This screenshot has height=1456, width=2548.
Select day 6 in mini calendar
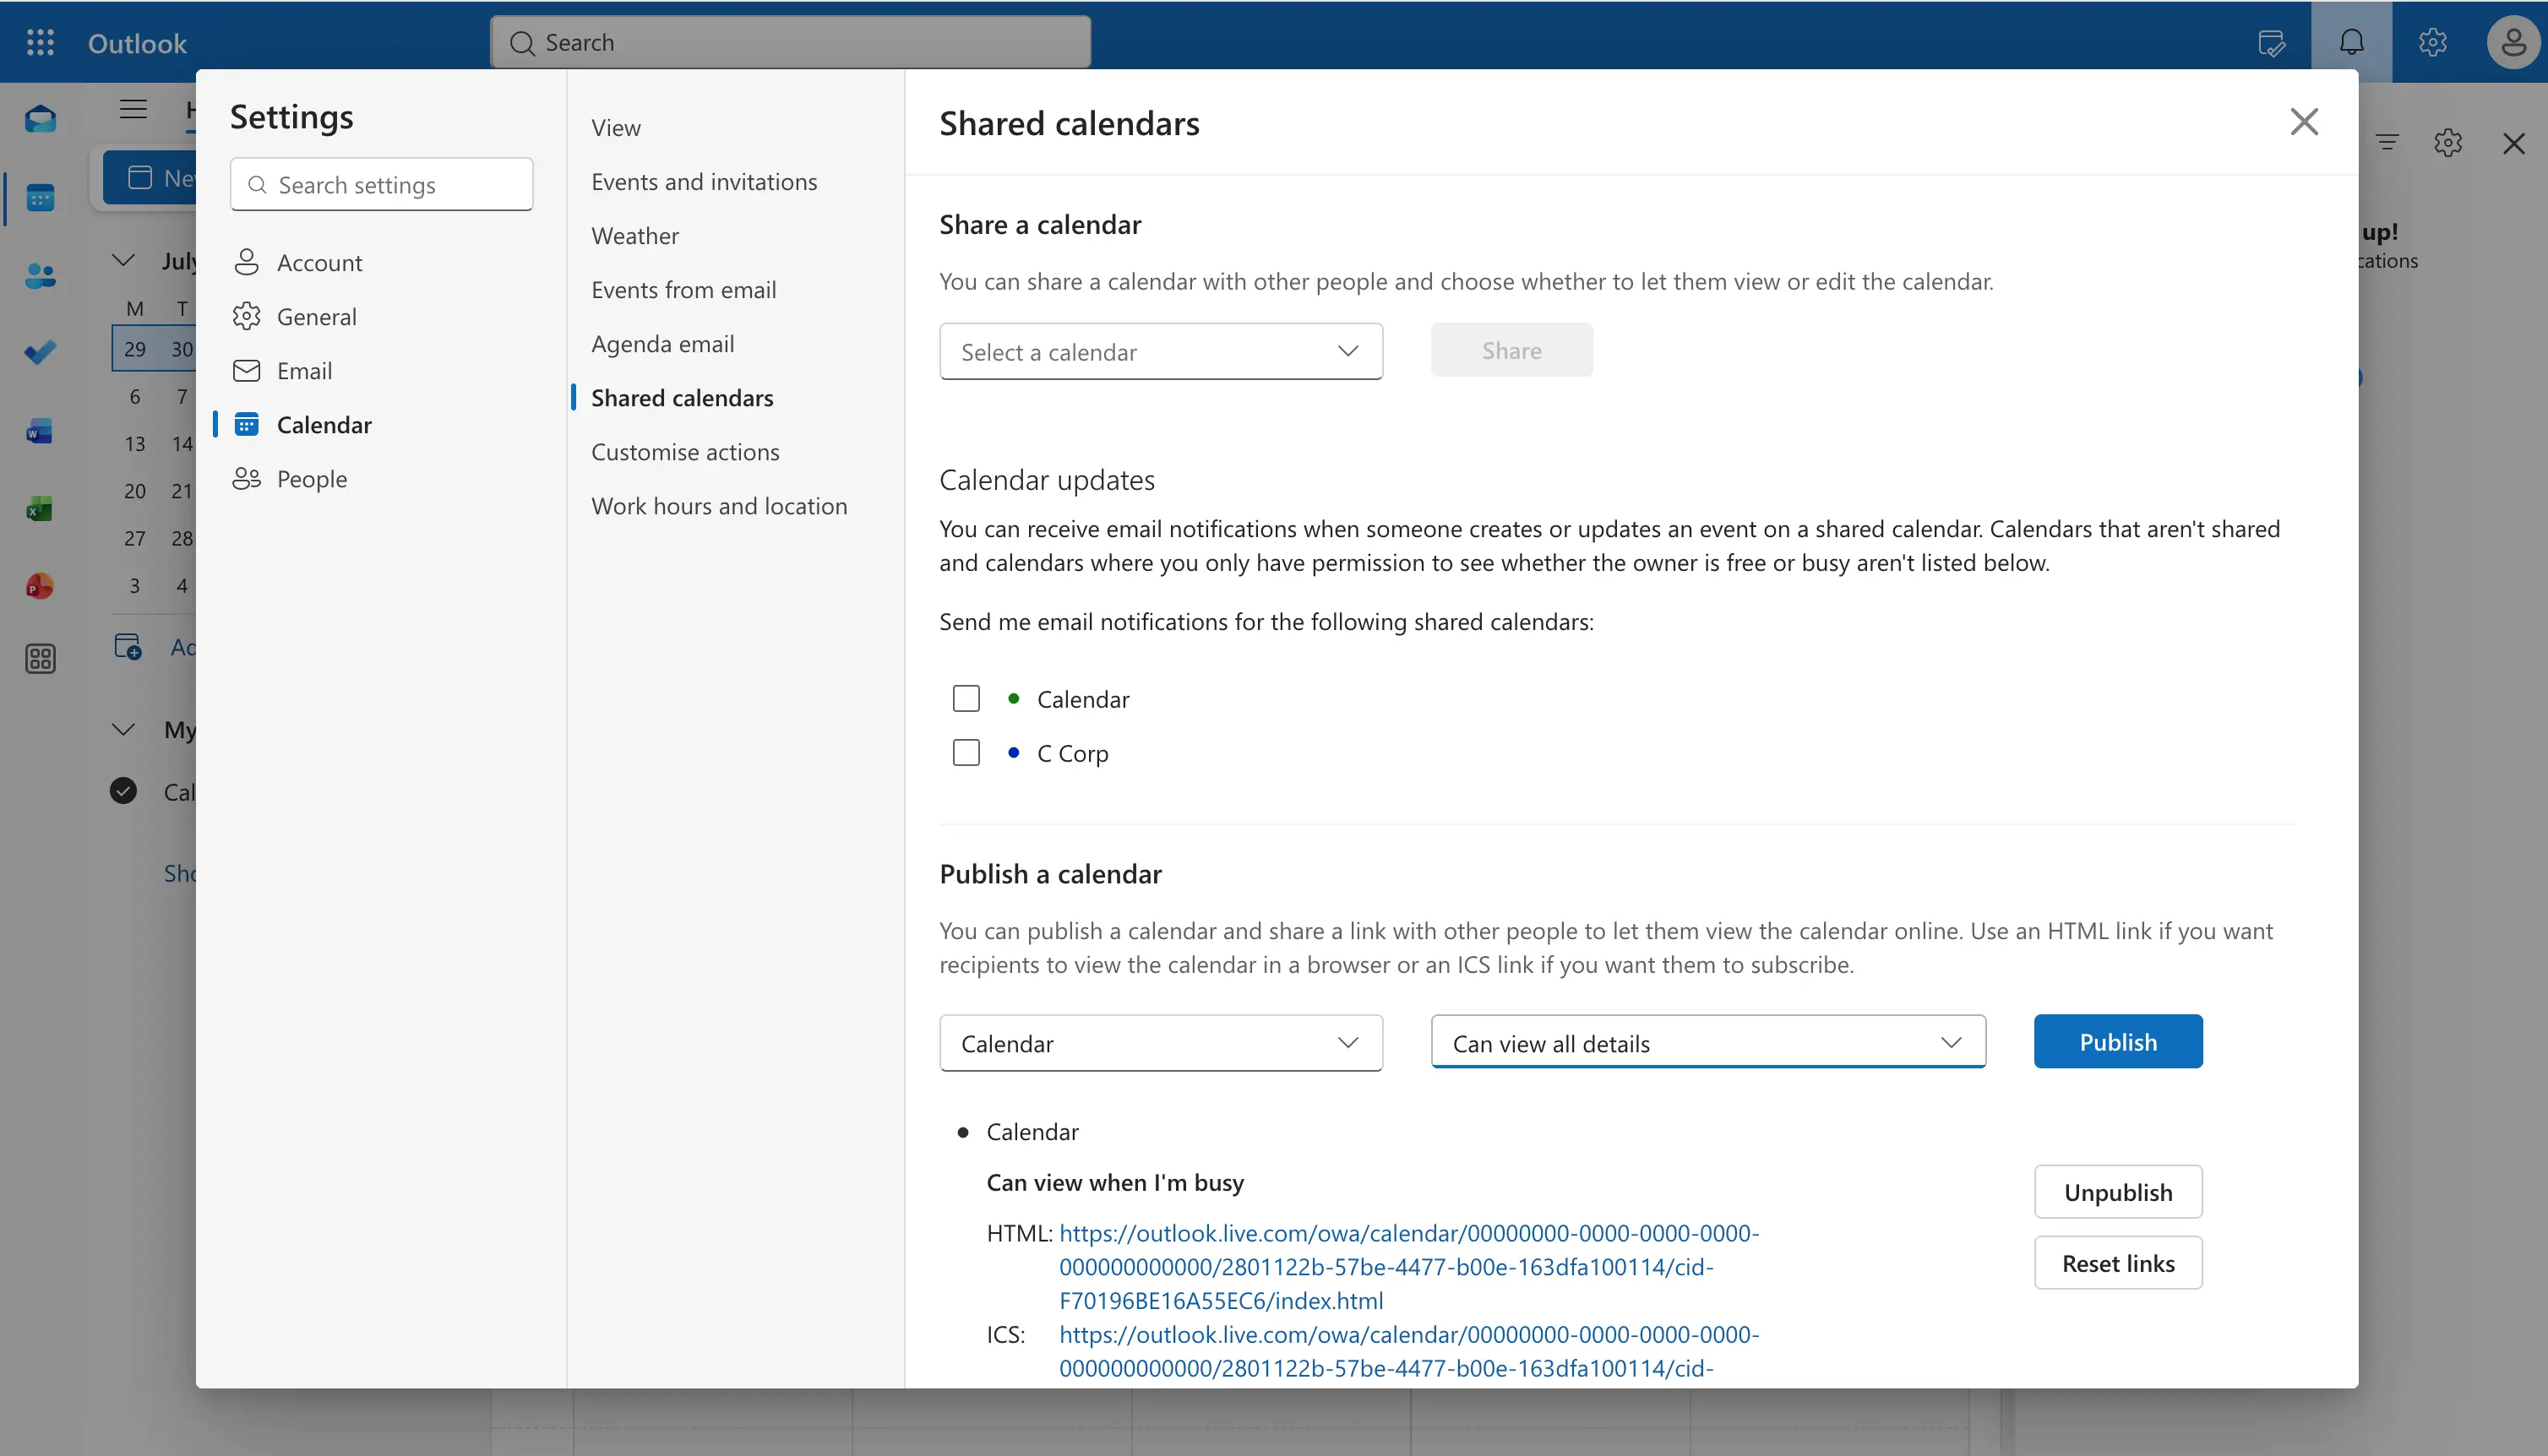(x=135, y=396)
